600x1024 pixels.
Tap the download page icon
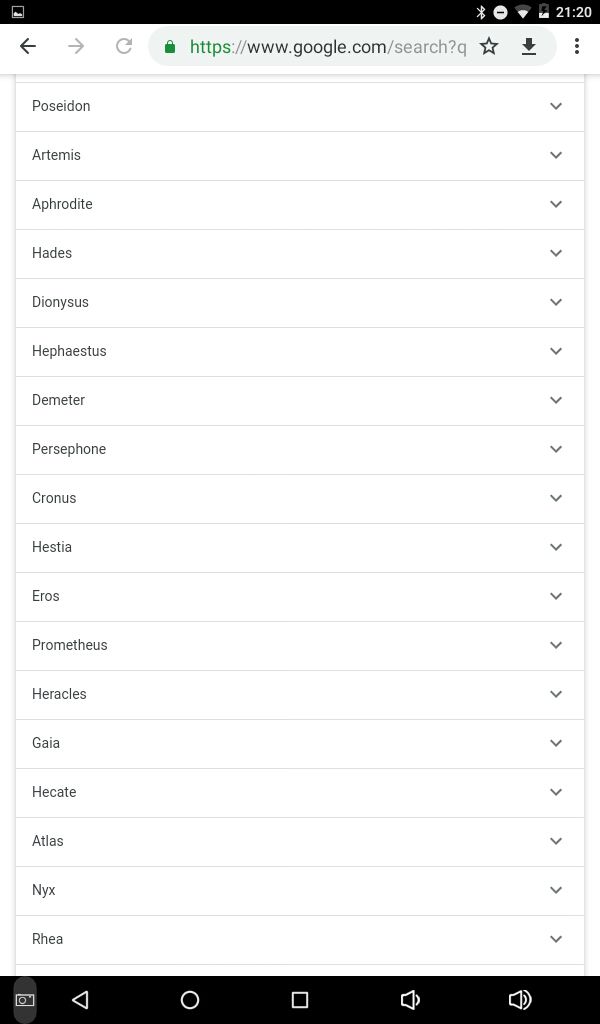[529, 46]
